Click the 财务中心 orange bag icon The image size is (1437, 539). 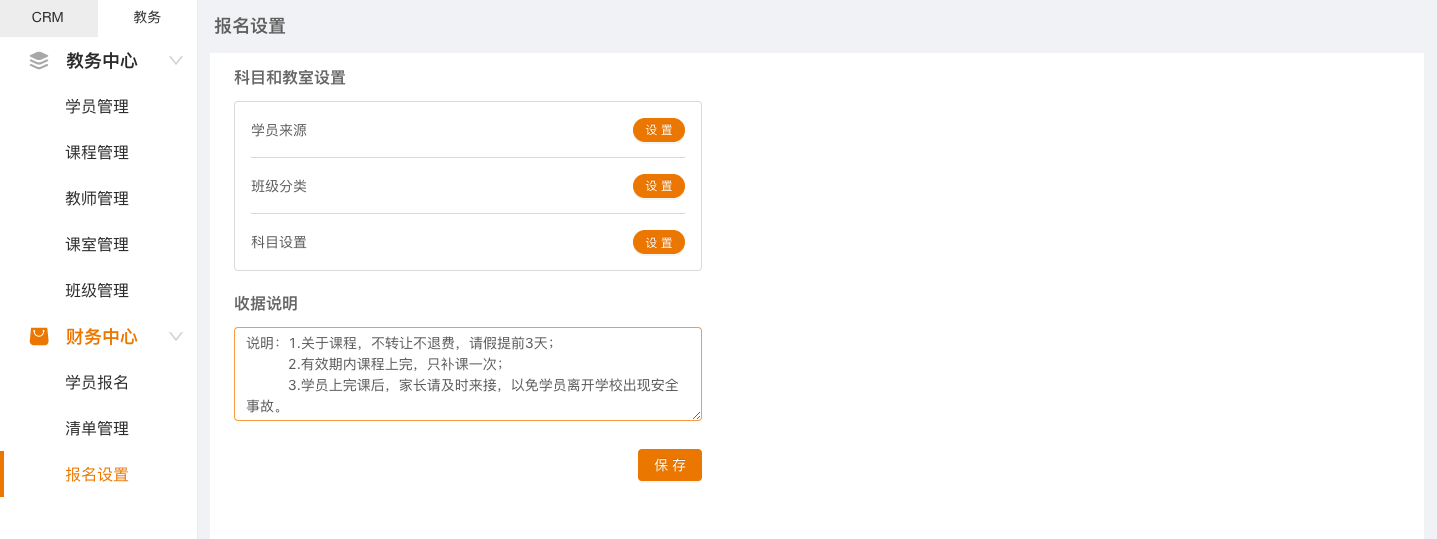(39, 336)
